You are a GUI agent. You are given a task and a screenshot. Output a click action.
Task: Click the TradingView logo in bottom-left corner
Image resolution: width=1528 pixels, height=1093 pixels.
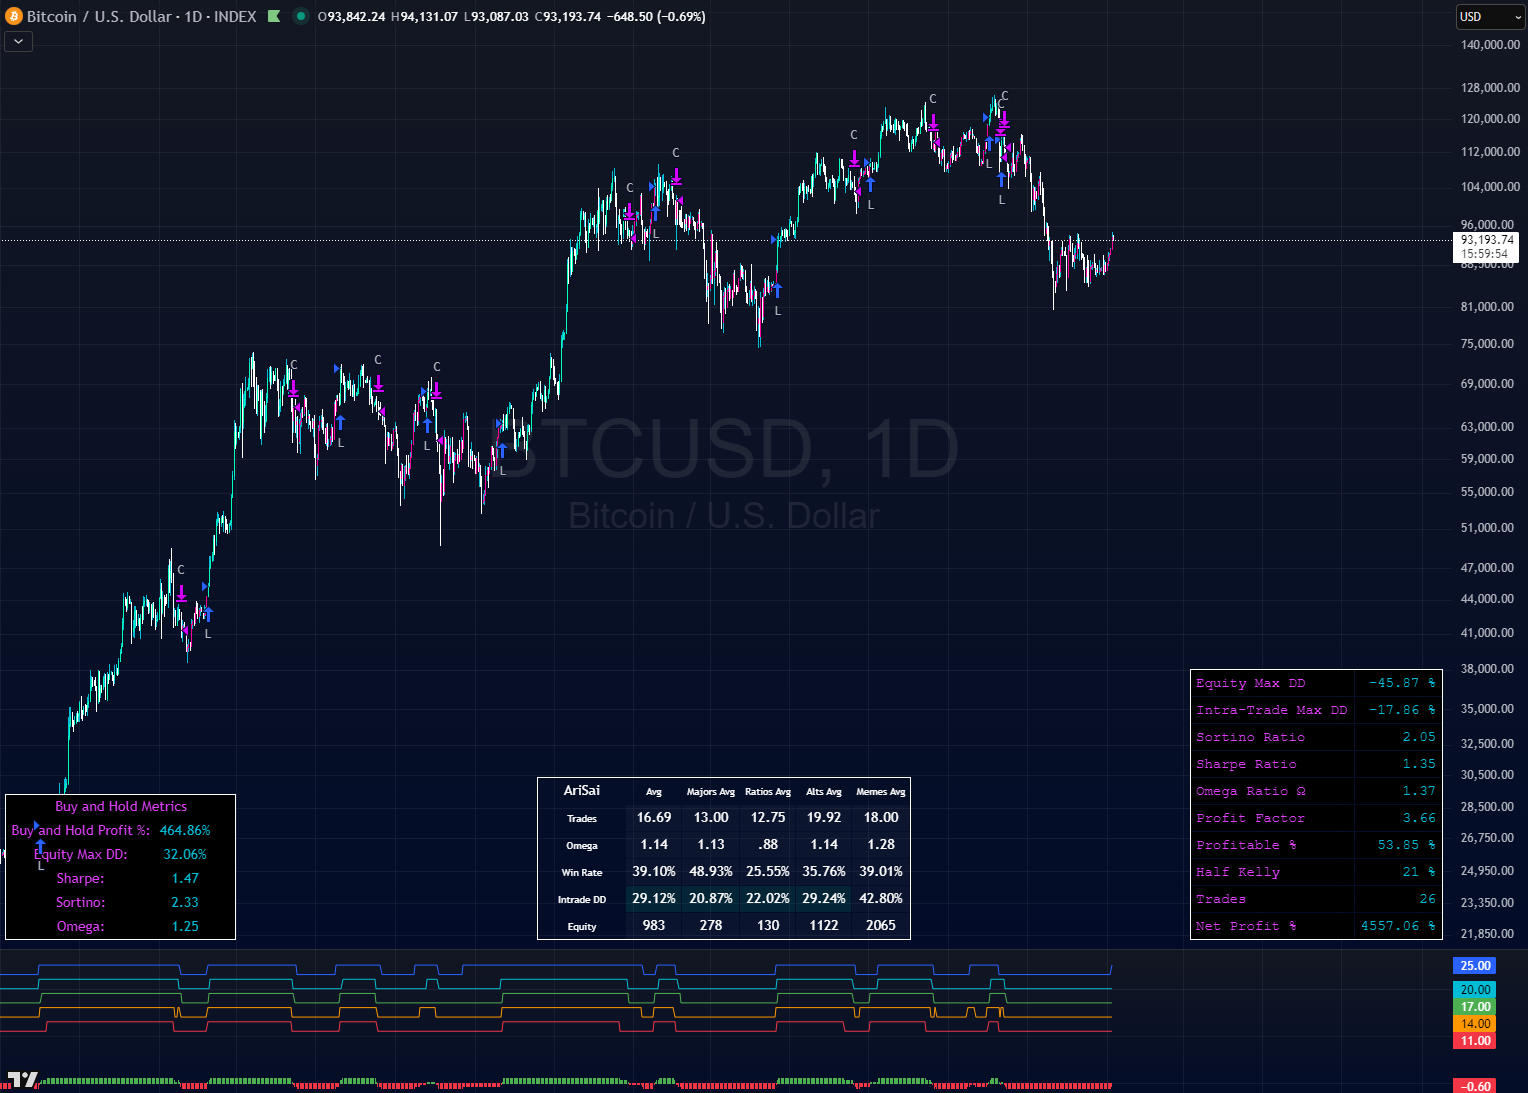click(x=22, y=1080)
